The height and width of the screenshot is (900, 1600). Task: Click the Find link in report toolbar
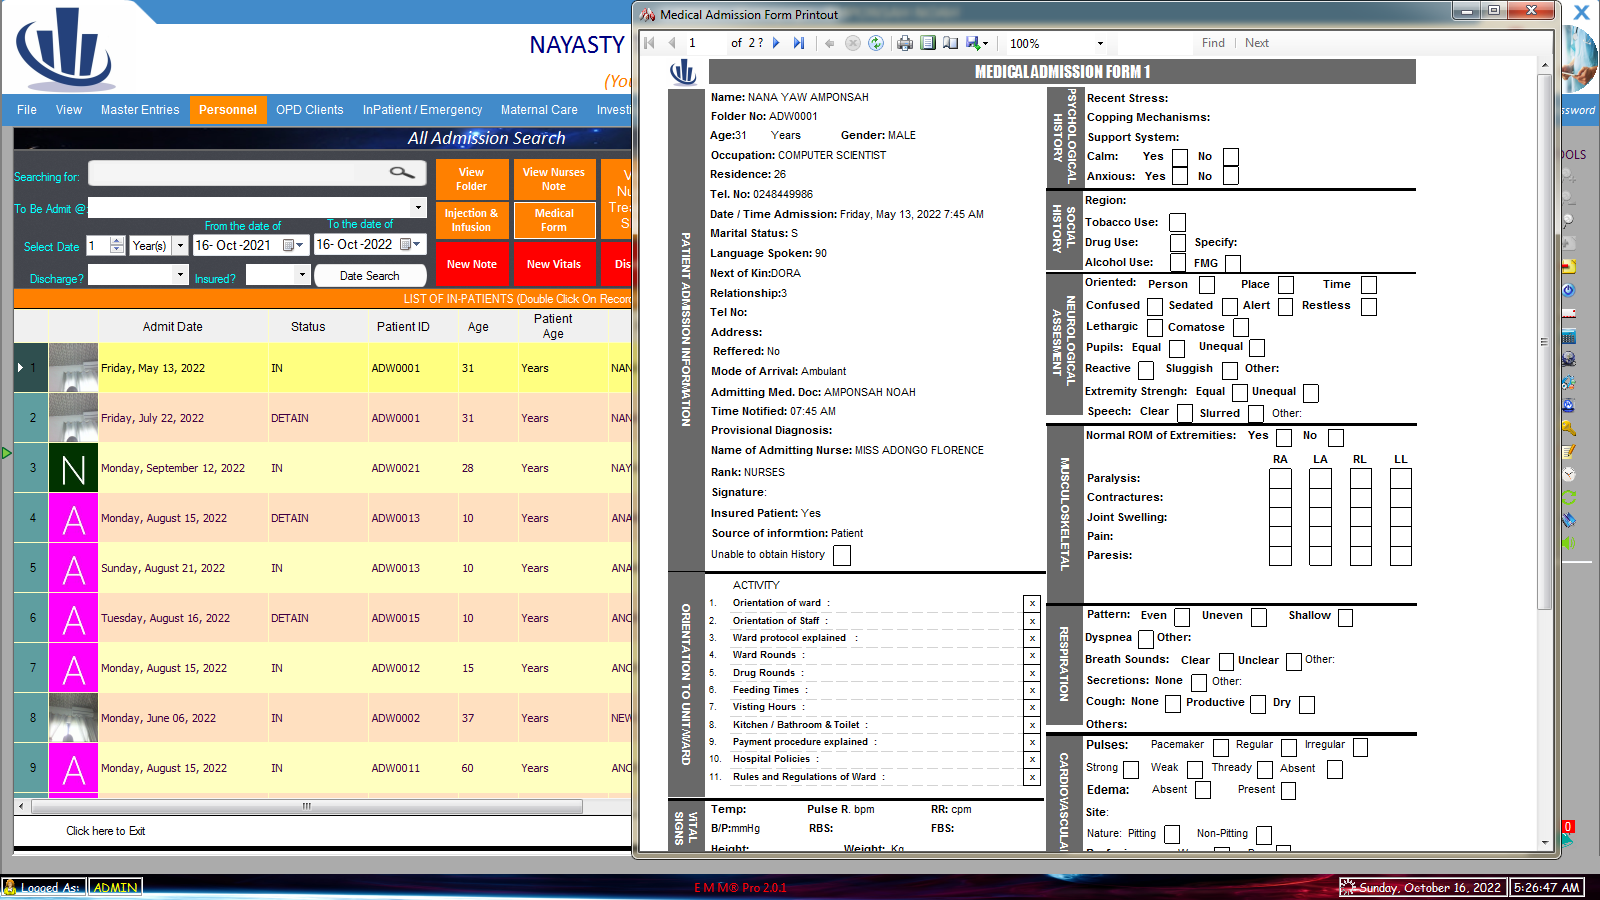coord(1213,43)
